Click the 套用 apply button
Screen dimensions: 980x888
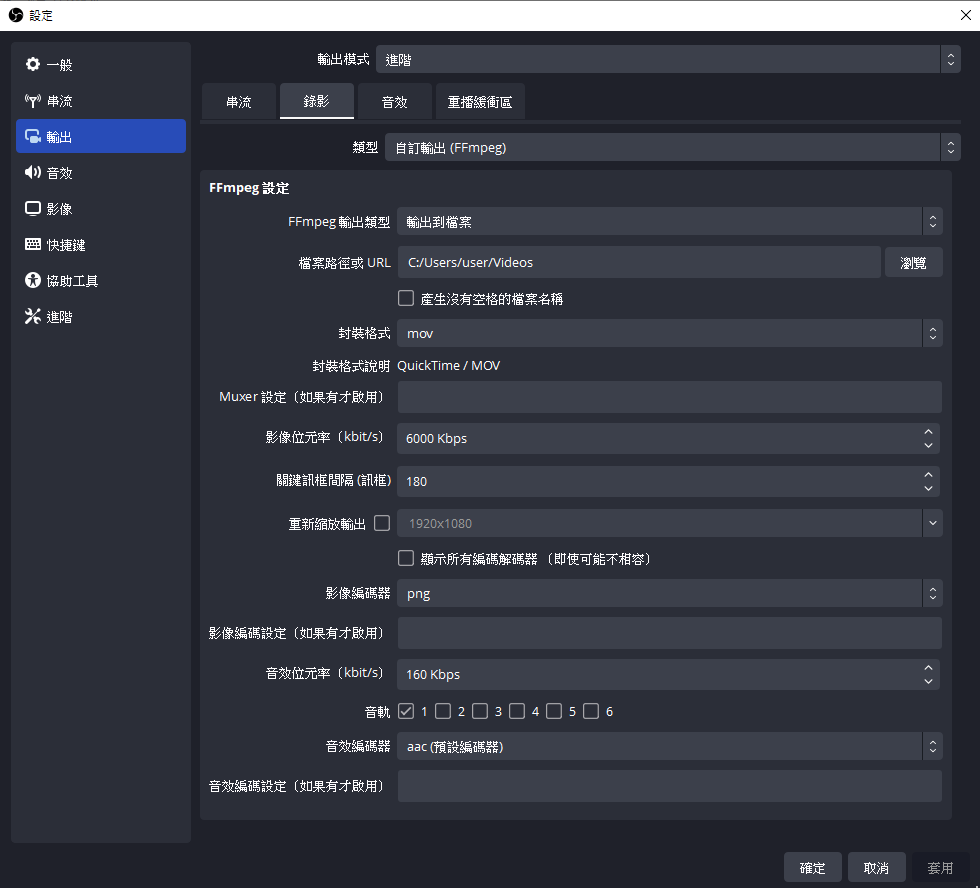[x=940, y=867]
